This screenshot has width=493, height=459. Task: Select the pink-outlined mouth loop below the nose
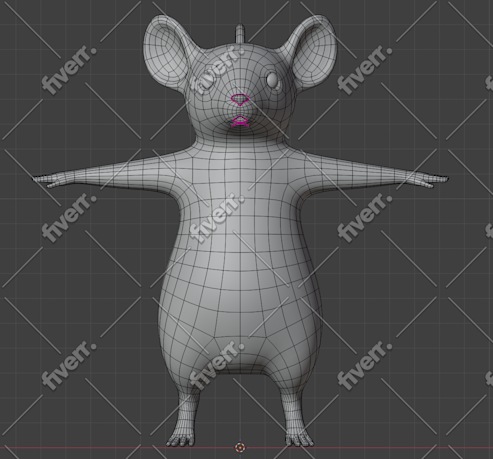tap(240, 121)
